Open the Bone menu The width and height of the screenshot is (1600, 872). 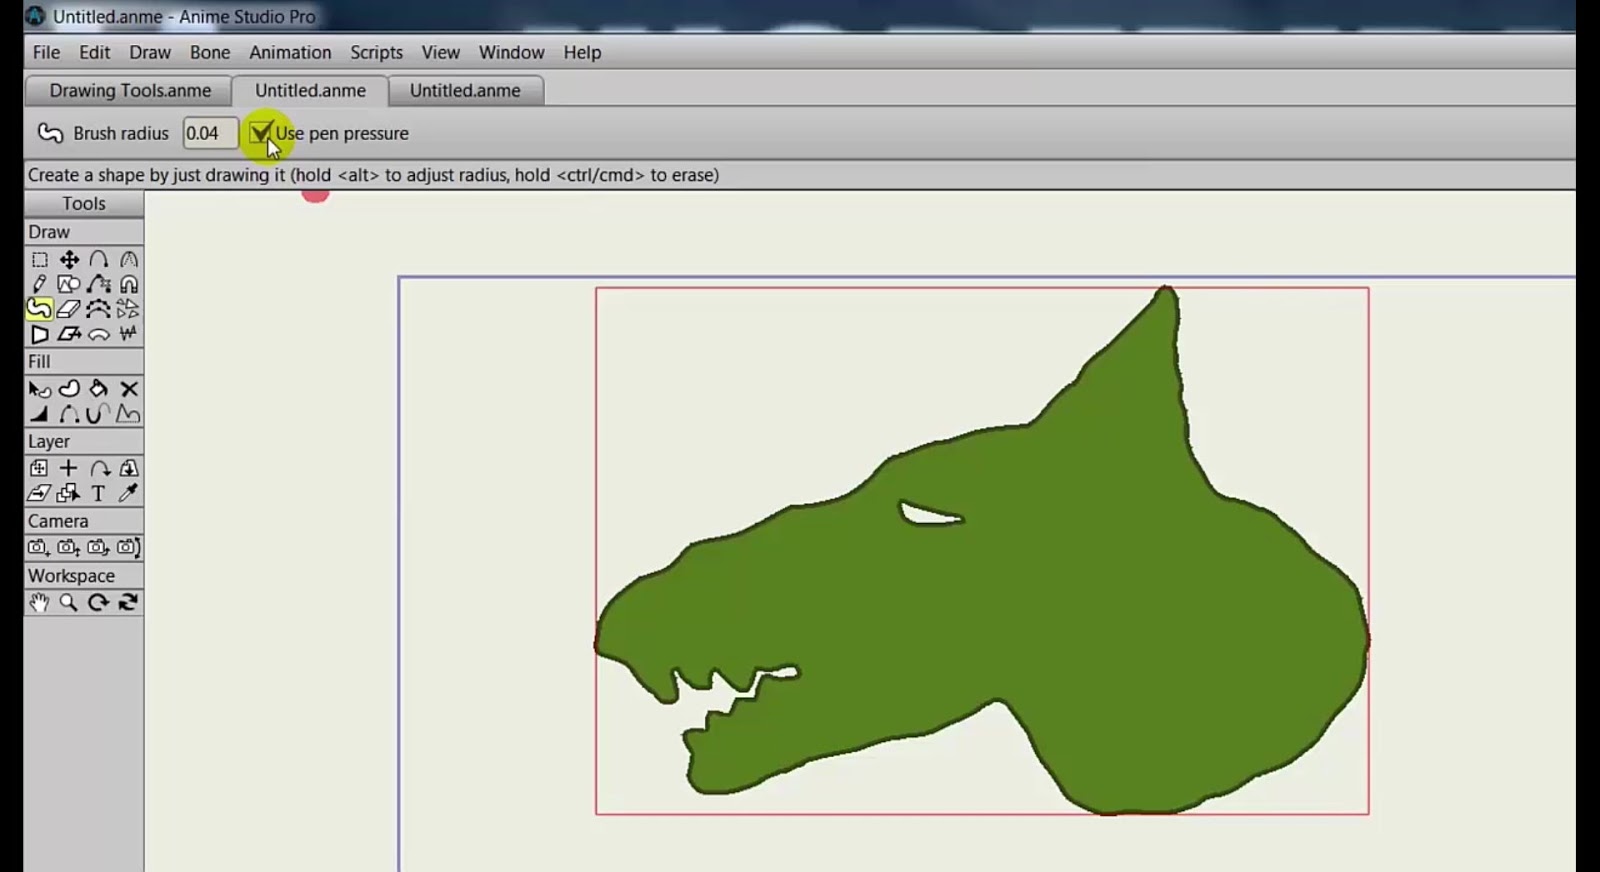210,52
